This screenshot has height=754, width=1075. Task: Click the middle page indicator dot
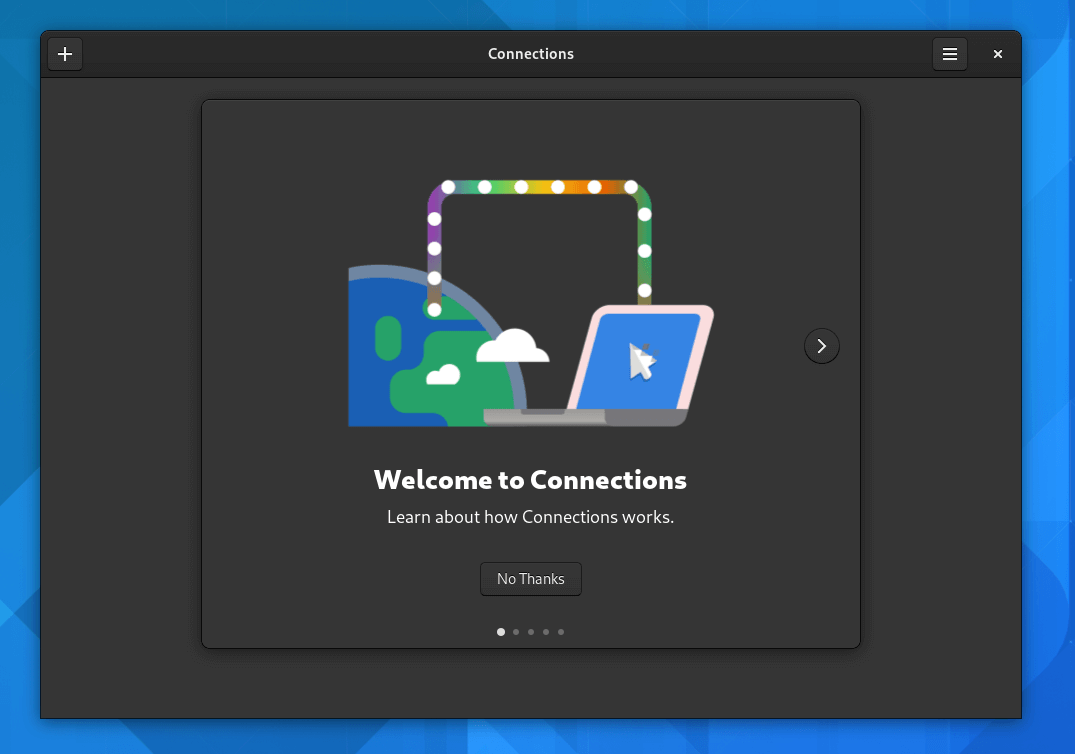531,631
